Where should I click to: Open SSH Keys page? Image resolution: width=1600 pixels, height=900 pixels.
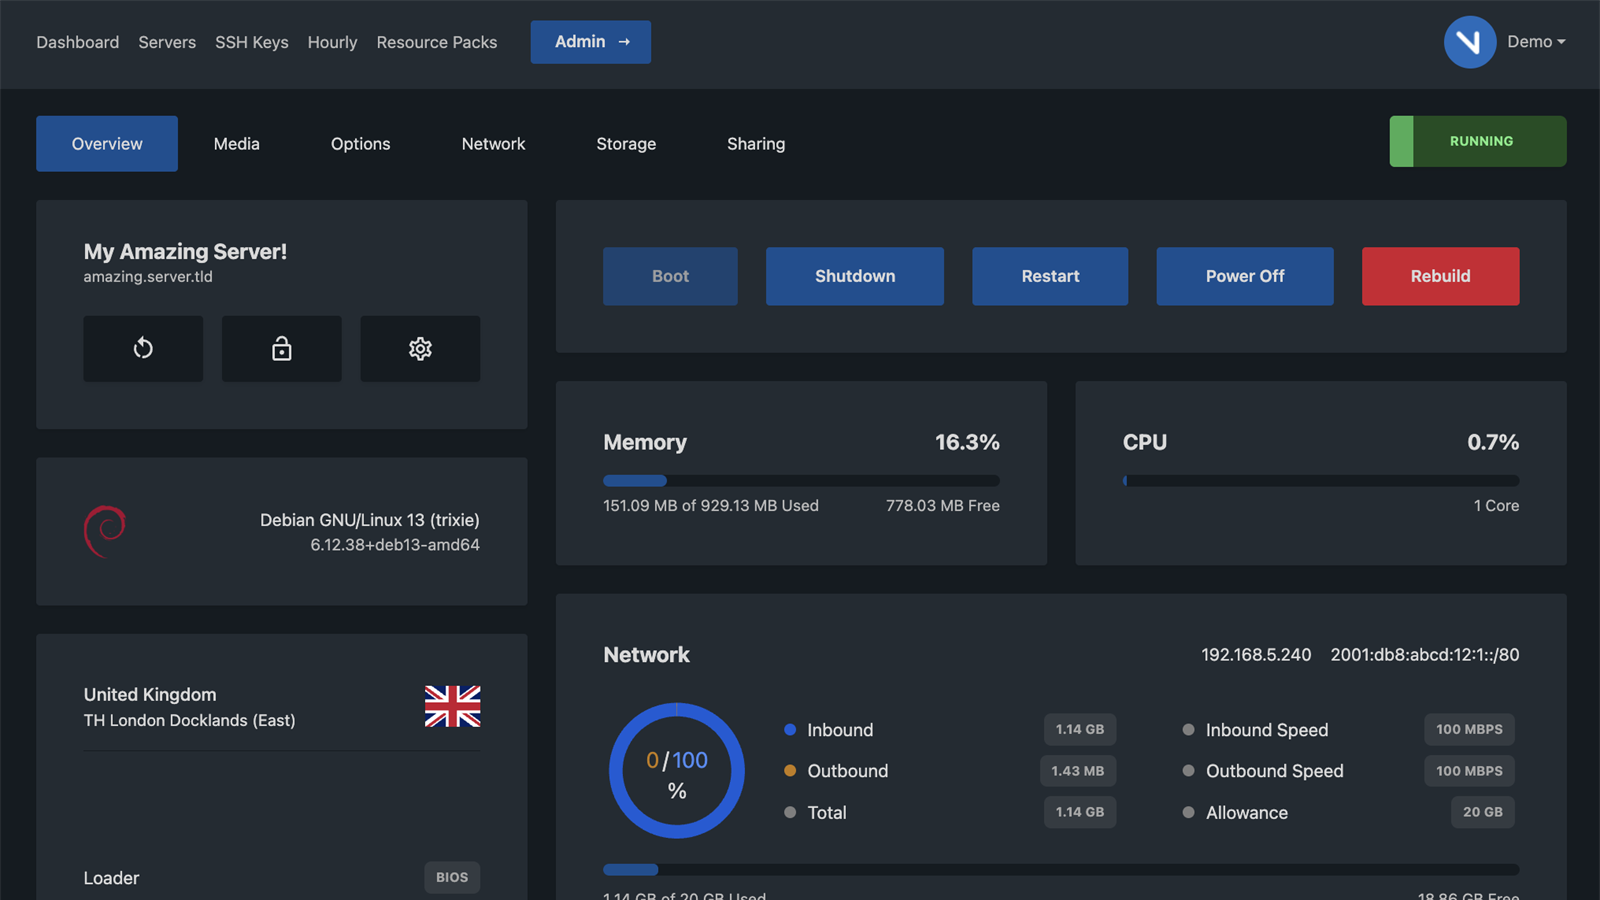(252, 42)
